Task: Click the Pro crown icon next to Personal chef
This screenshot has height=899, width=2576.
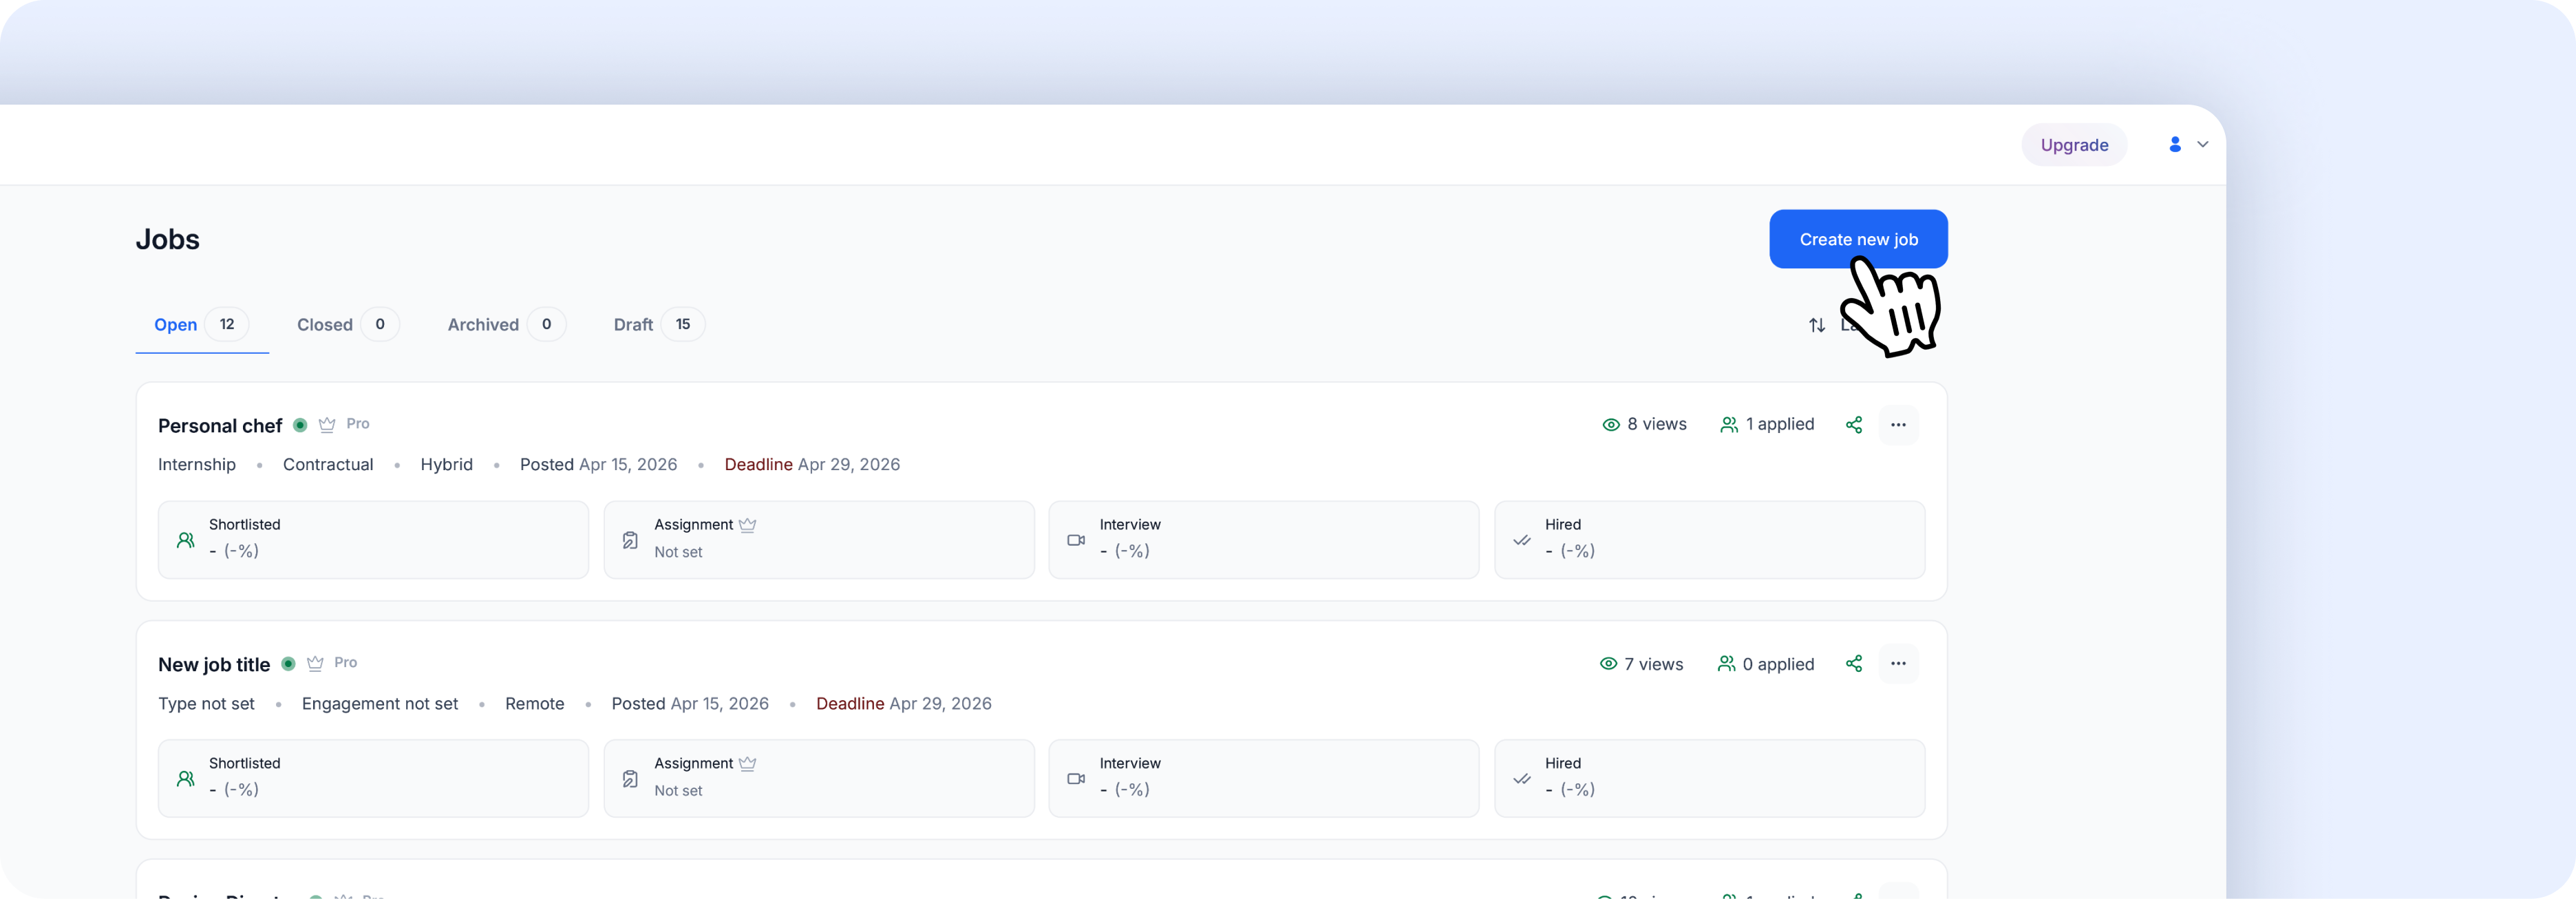Action: [x=327, y=425]
